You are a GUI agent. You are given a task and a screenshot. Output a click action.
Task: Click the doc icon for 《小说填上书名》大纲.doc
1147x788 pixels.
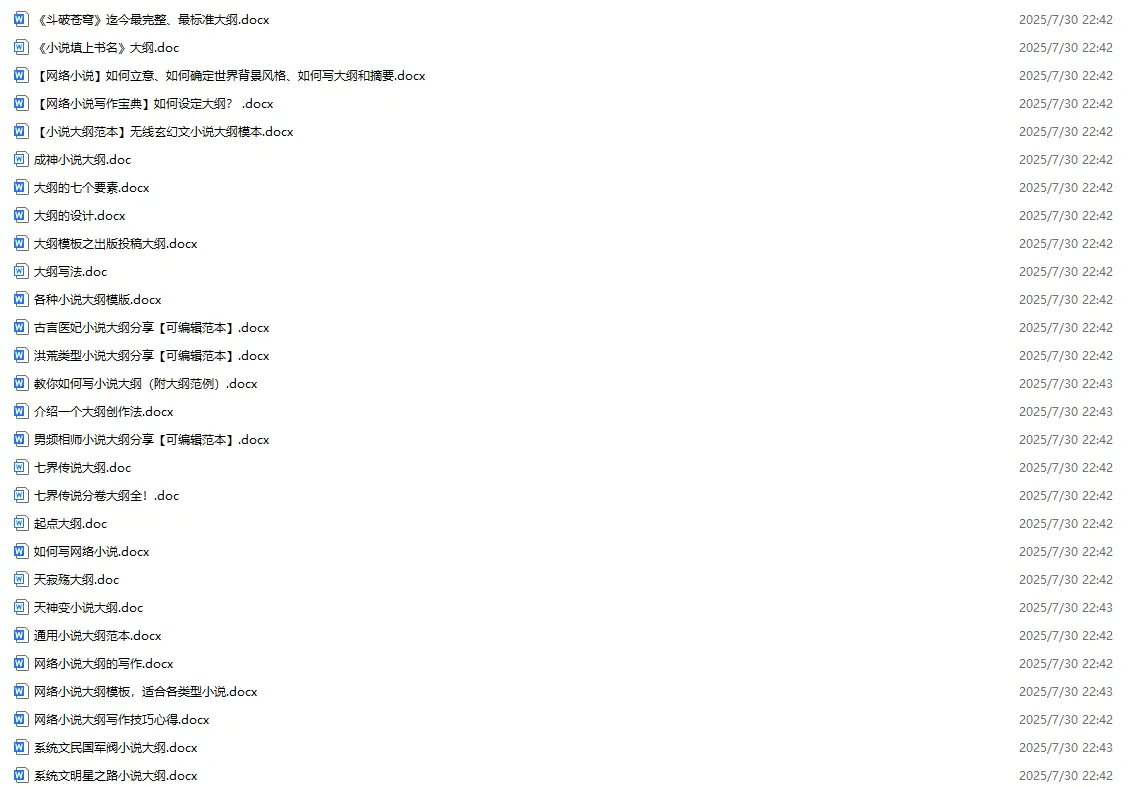[20, 48]
